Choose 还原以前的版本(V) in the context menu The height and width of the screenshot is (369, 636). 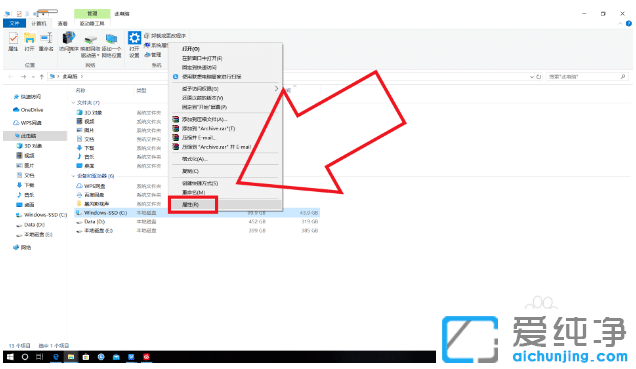tap(225, 98)
